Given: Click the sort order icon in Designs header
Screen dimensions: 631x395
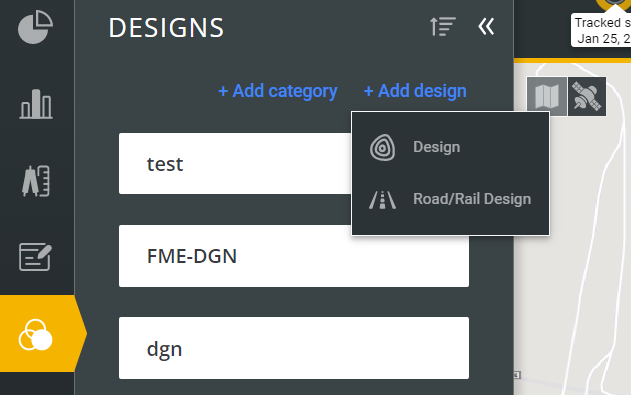Looking at the screenshot, I should 443,27.
